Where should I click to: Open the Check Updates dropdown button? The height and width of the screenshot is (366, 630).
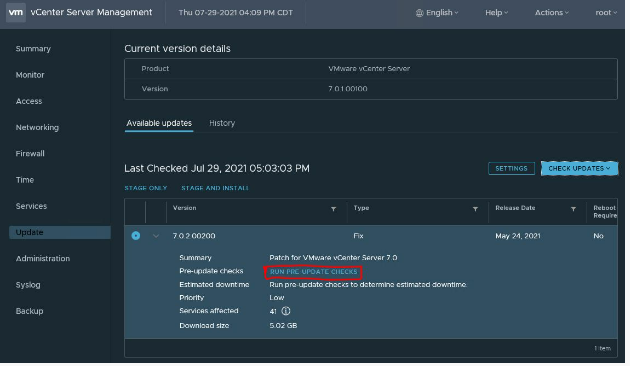point(579,169)
